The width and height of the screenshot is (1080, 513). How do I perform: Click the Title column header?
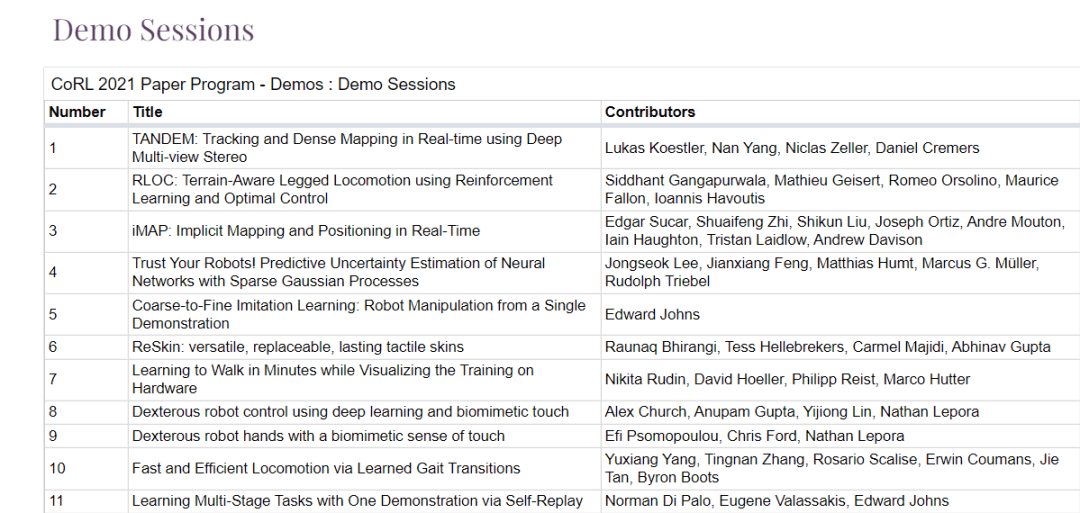point(147,112)
